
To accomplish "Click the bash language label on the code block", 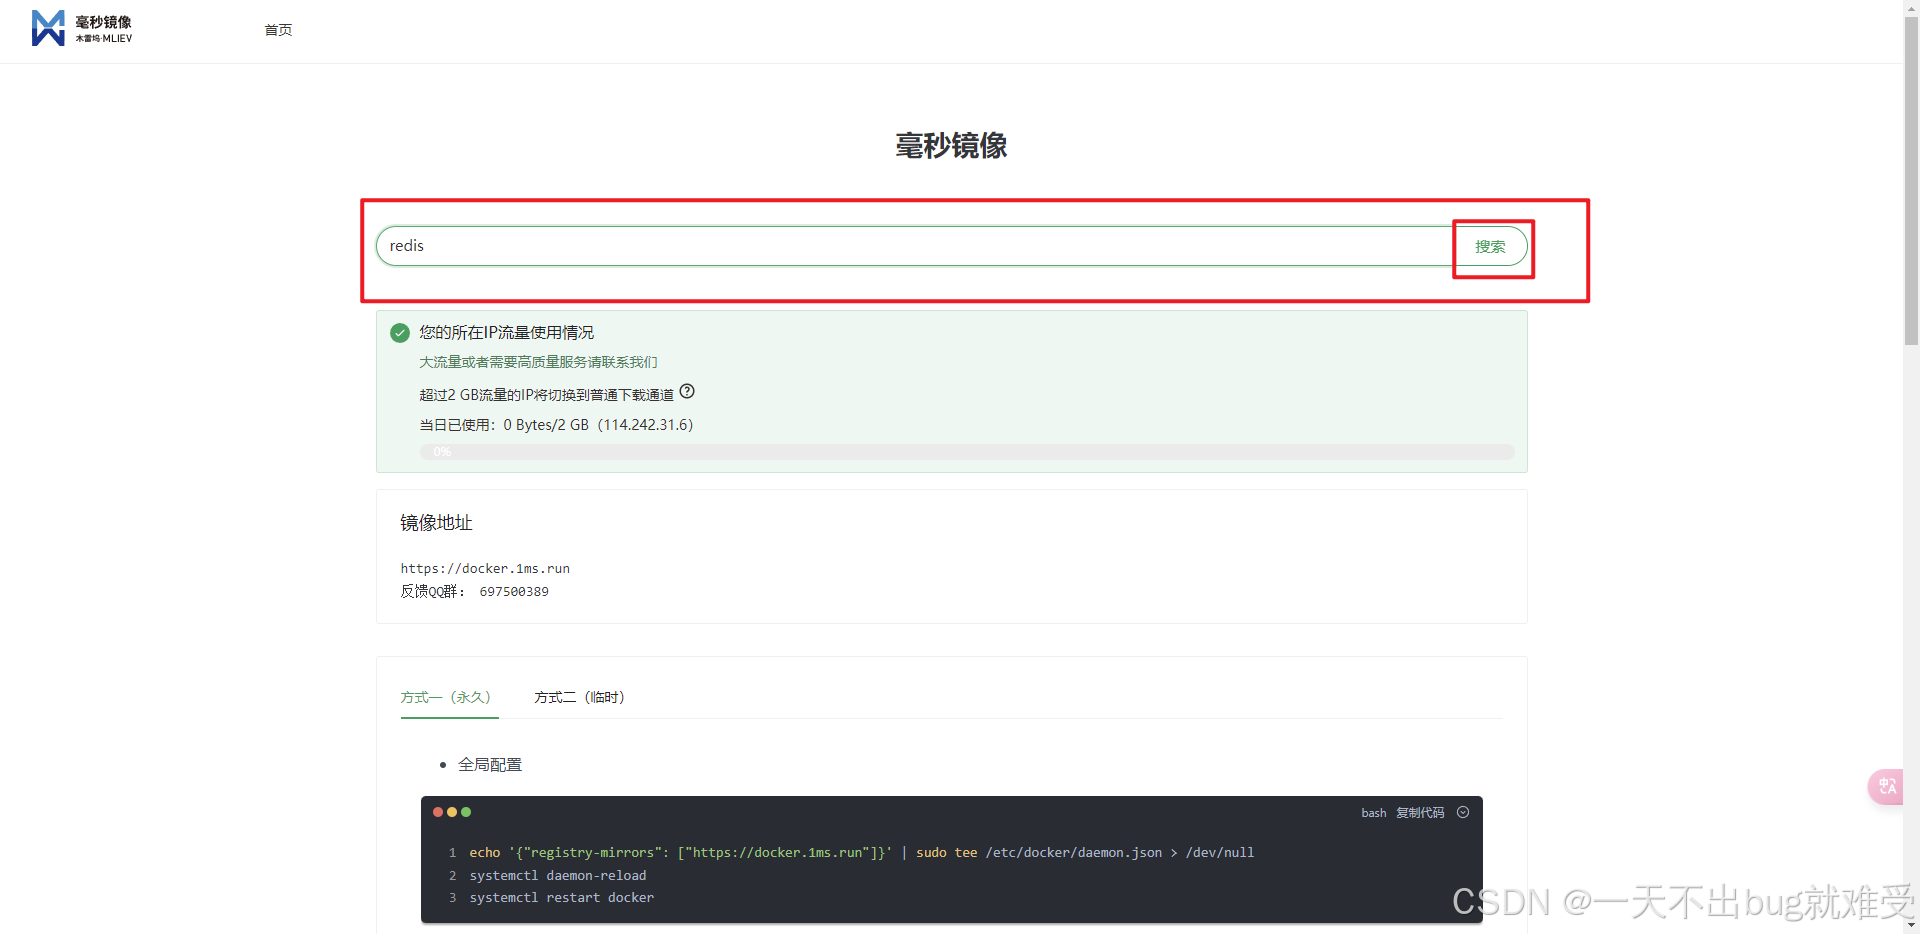I will tap(1373, 812).
